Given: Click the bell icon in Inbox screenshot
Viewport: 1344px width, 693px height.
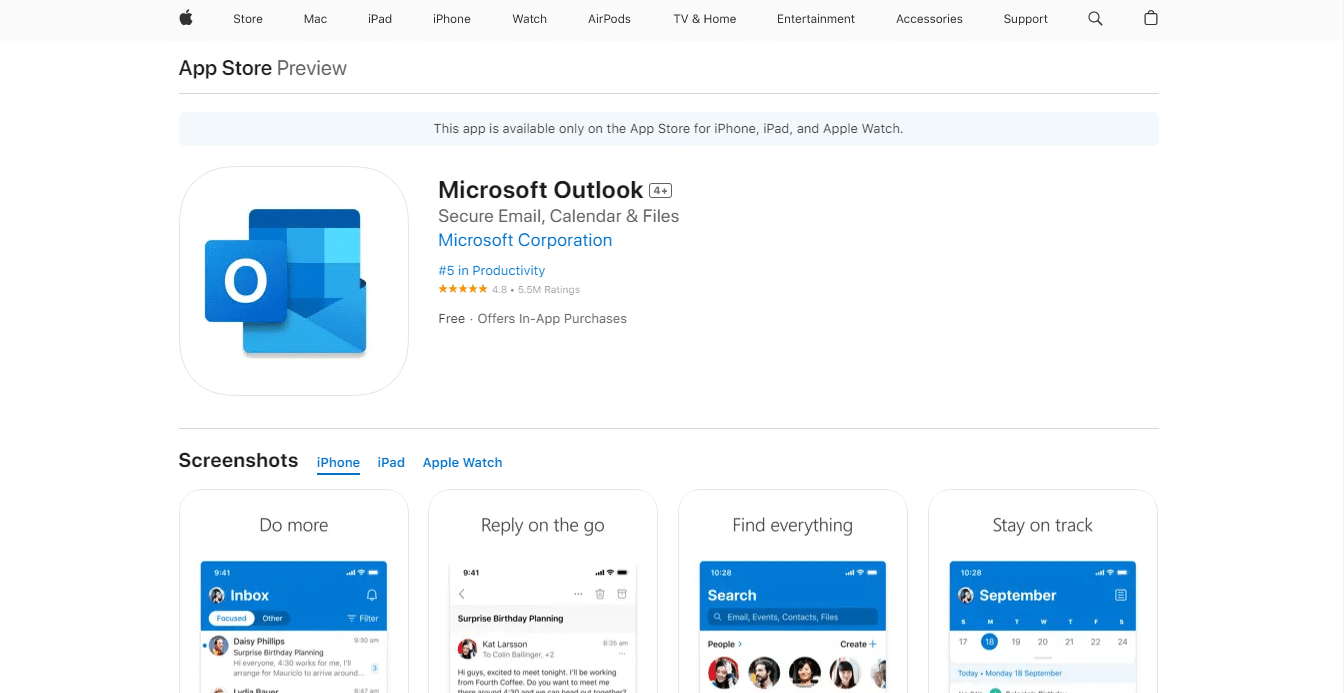Looking at the screenshot, I should coord(372,595).
